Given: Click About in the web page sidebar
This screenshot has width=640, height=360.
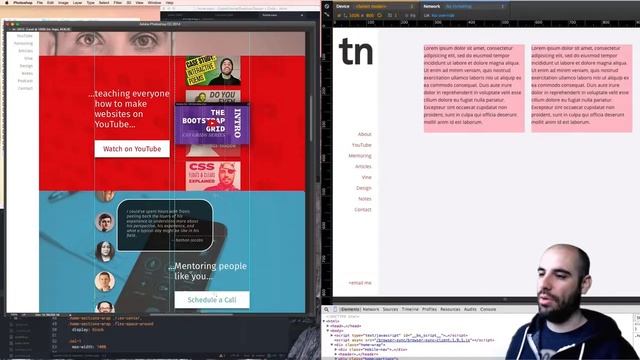Looking at the screenshot, I should [x=364, y=134].
